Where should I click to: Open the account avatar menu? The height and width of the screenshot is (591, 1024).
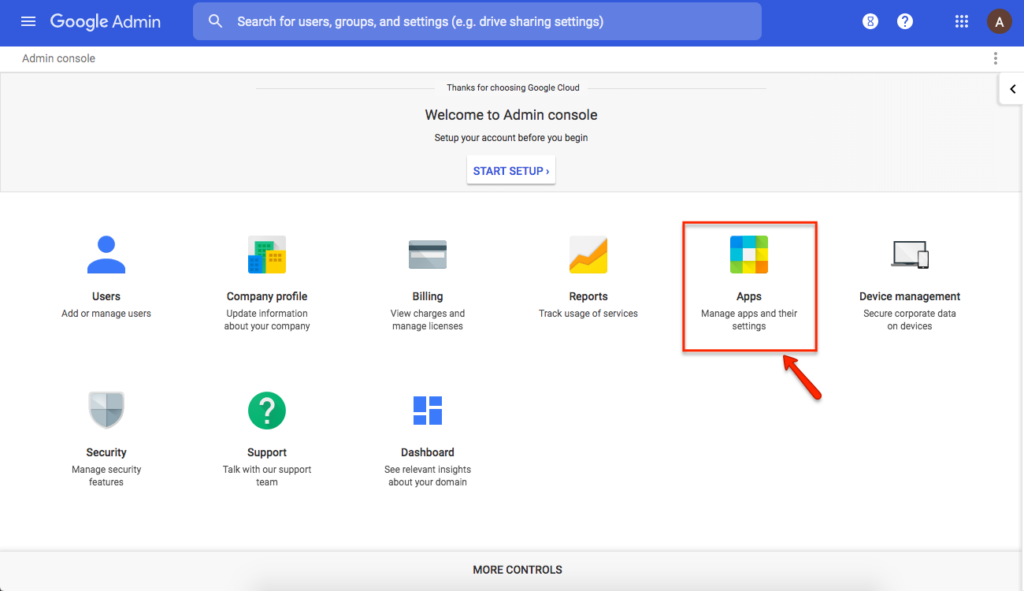[999, 22]
